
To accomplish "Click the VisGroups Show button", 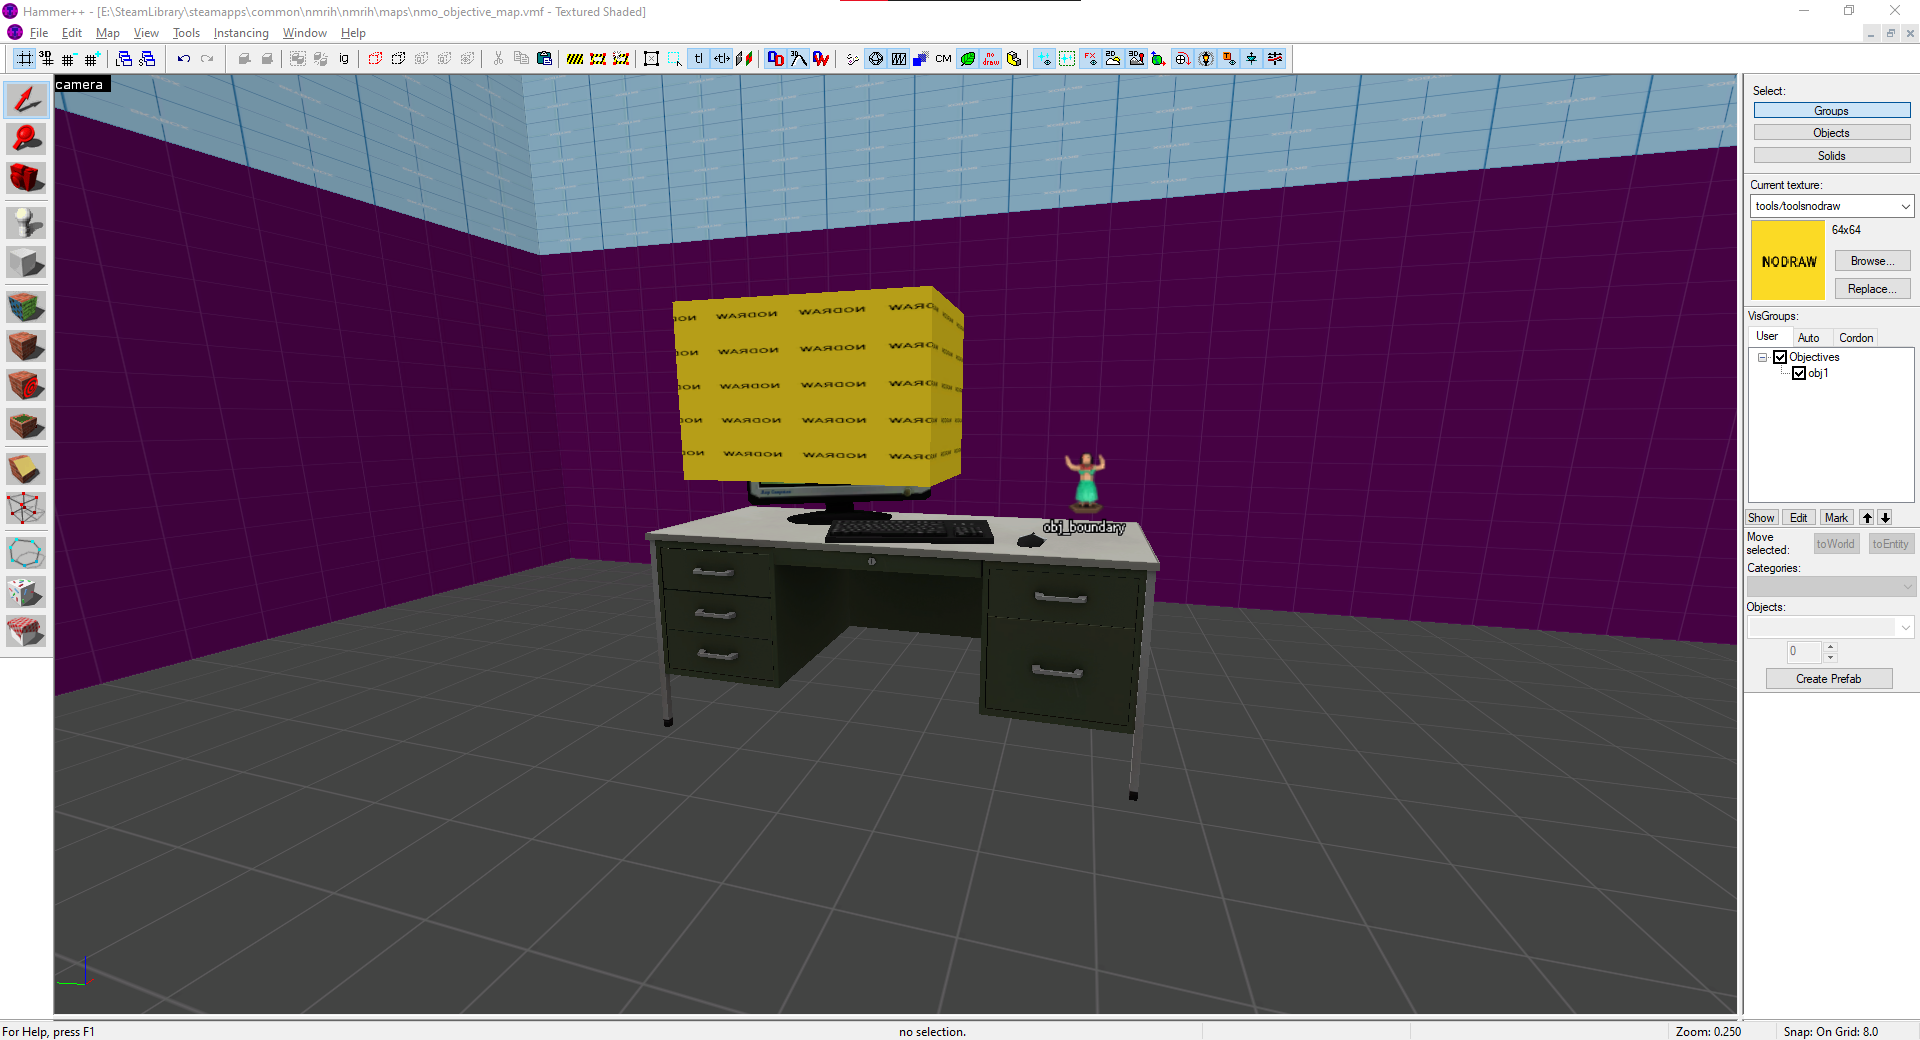I will pyautogui.click(x=1761, y=518).
